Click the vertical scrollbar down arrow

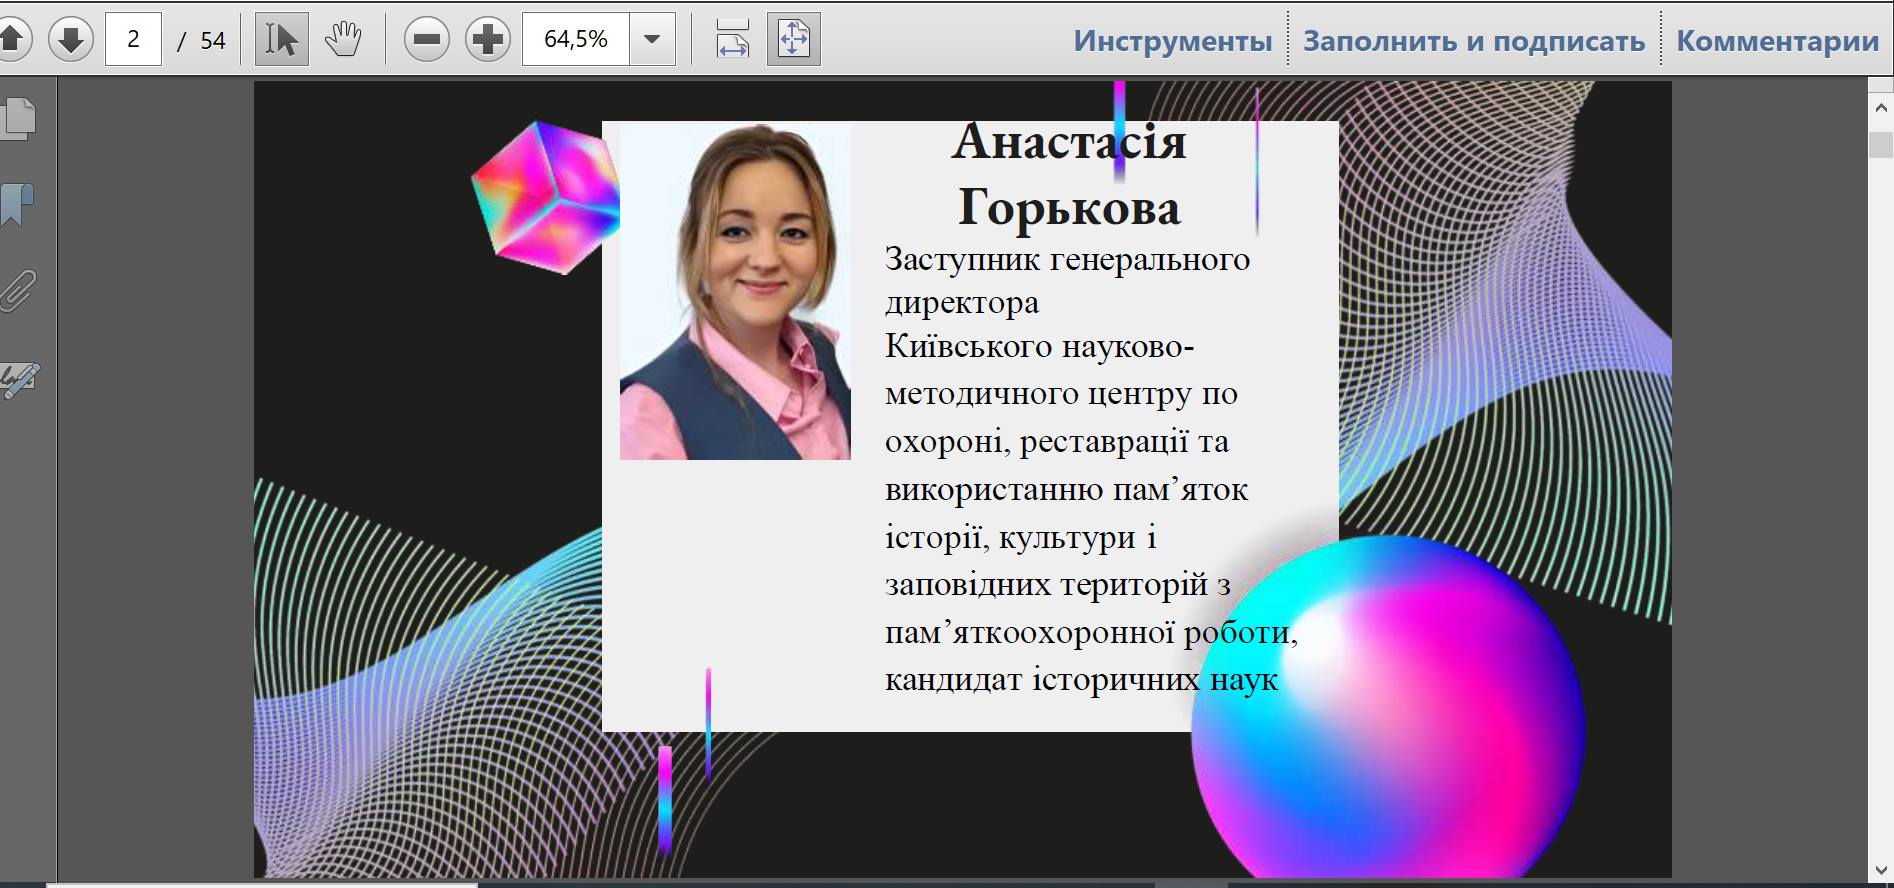click(x=1881, y=870)
